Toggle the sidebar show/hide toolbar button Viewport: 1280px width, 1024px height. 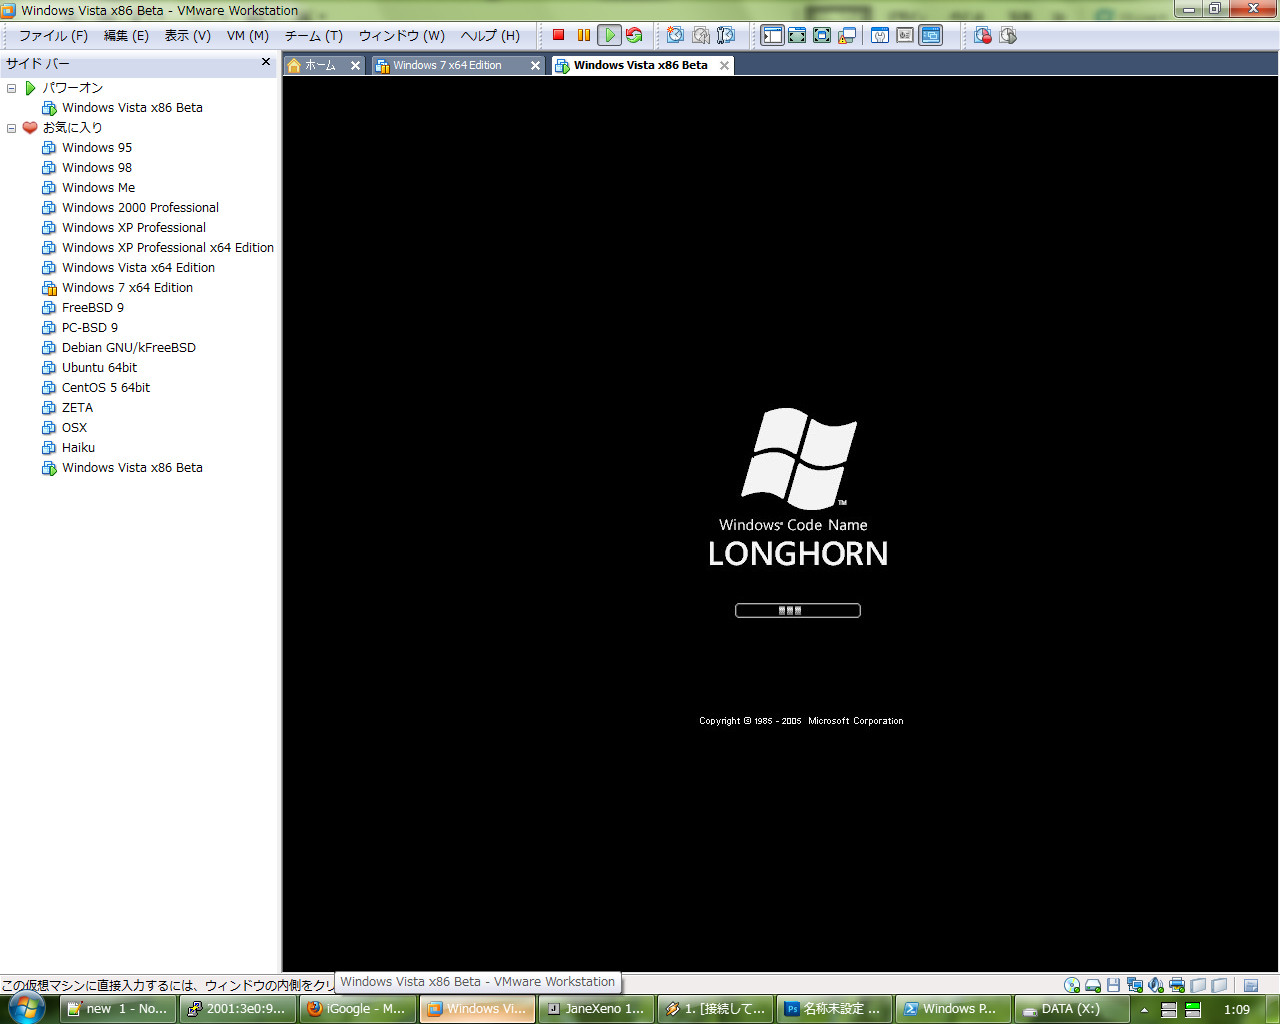tap(772, 35)
